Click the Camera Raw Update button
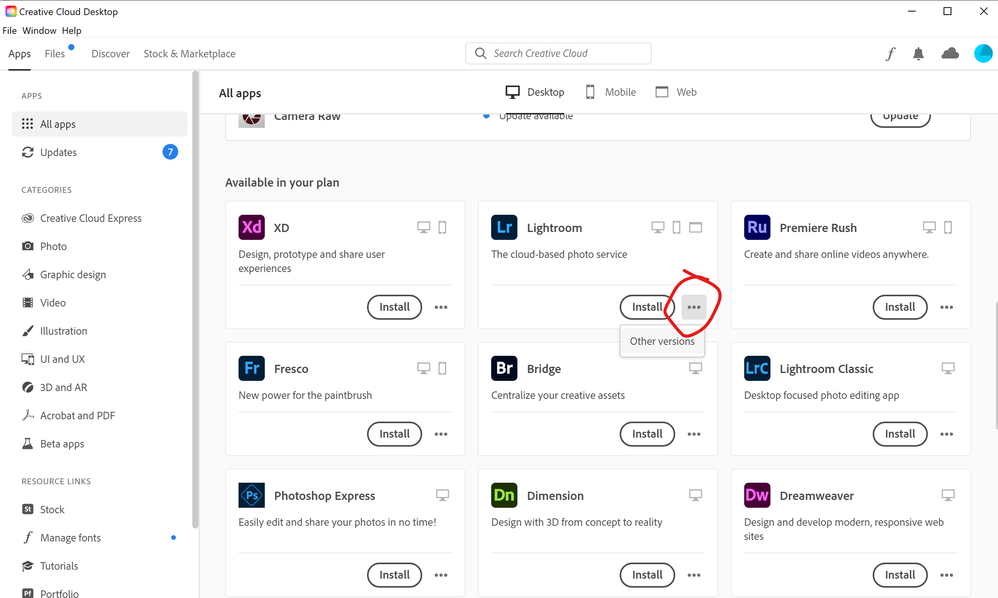The width and height of the screenshot is (998, 598). tap(900, 118)
